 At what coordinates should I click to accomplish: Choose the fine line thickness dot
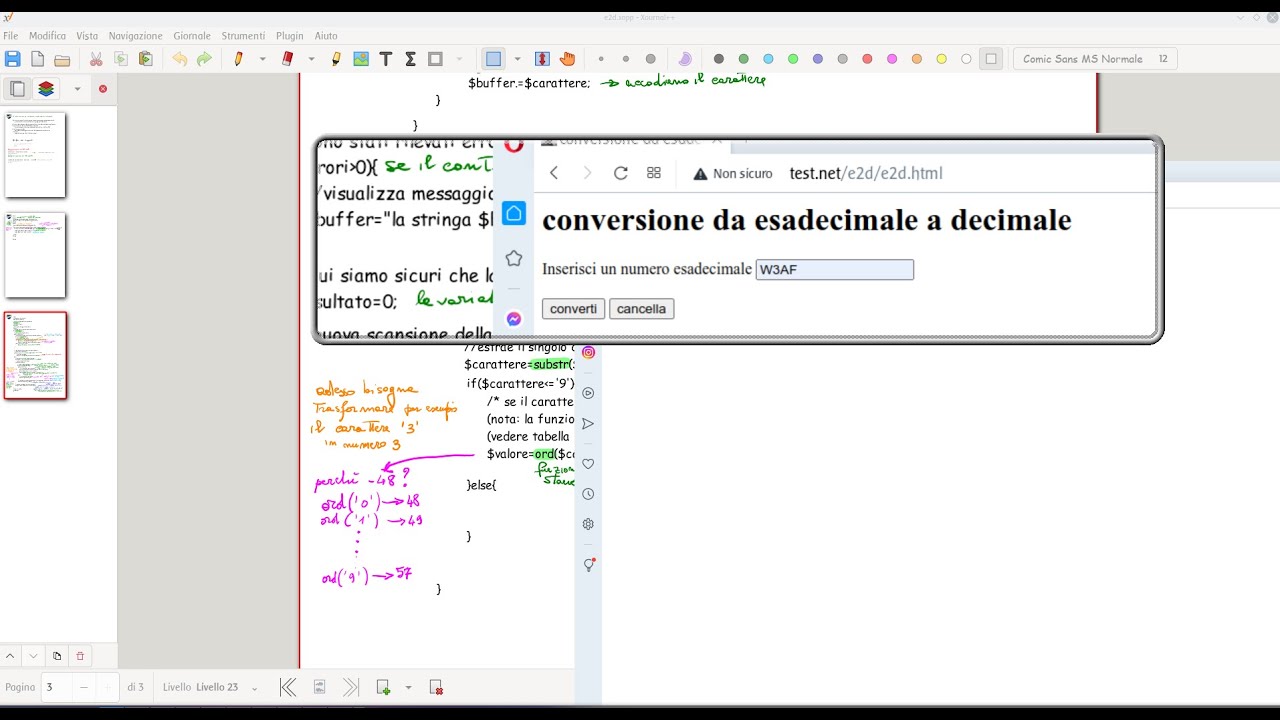[601, 59]
